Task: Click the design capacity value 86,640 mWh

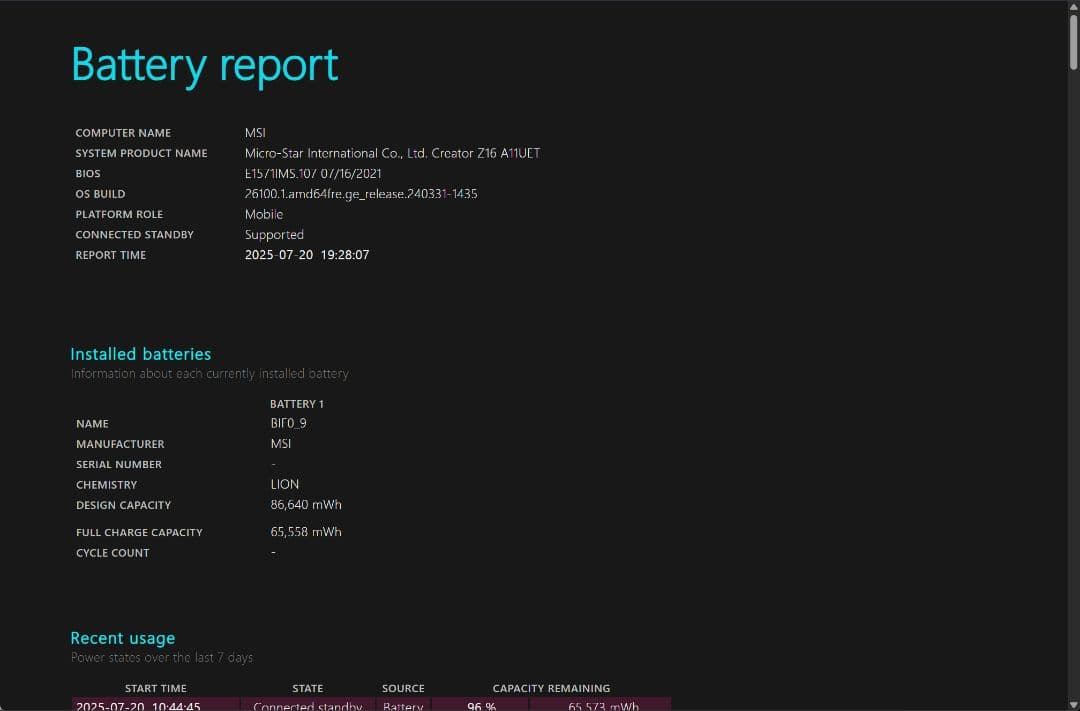Action: pyautogui.click(x=306, y=505)
